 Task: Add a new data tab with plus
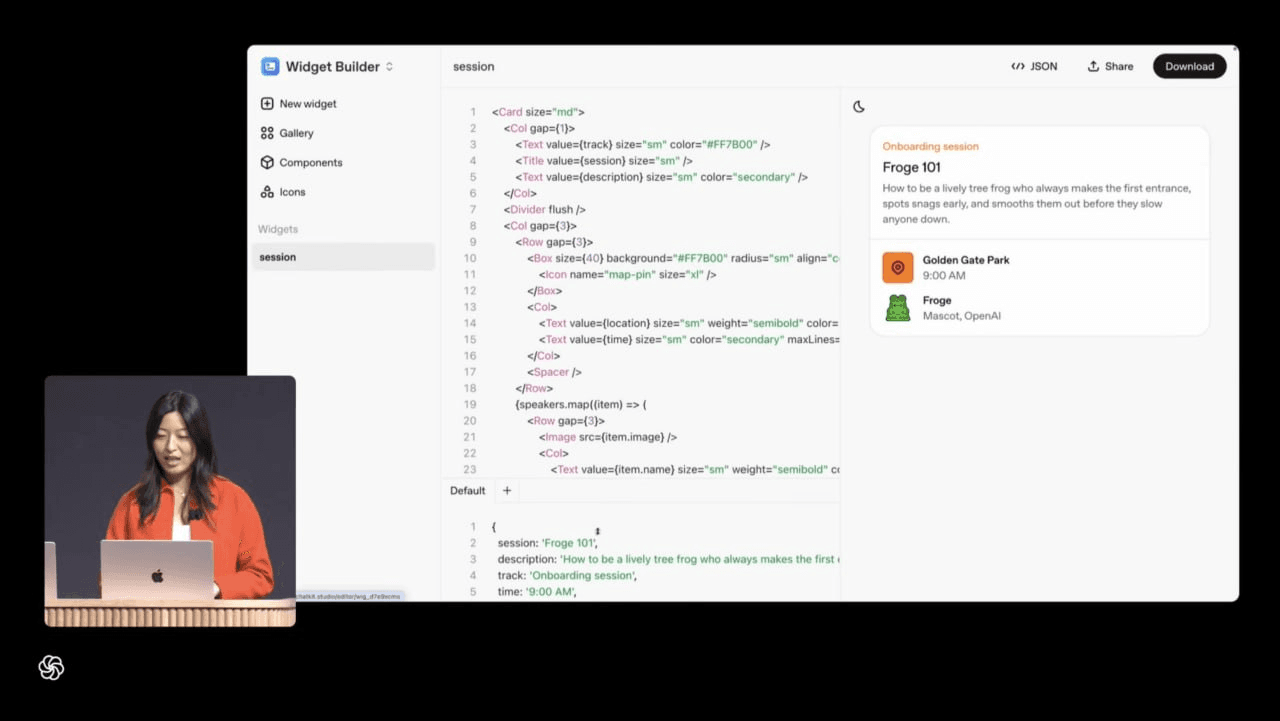[507, 491]
